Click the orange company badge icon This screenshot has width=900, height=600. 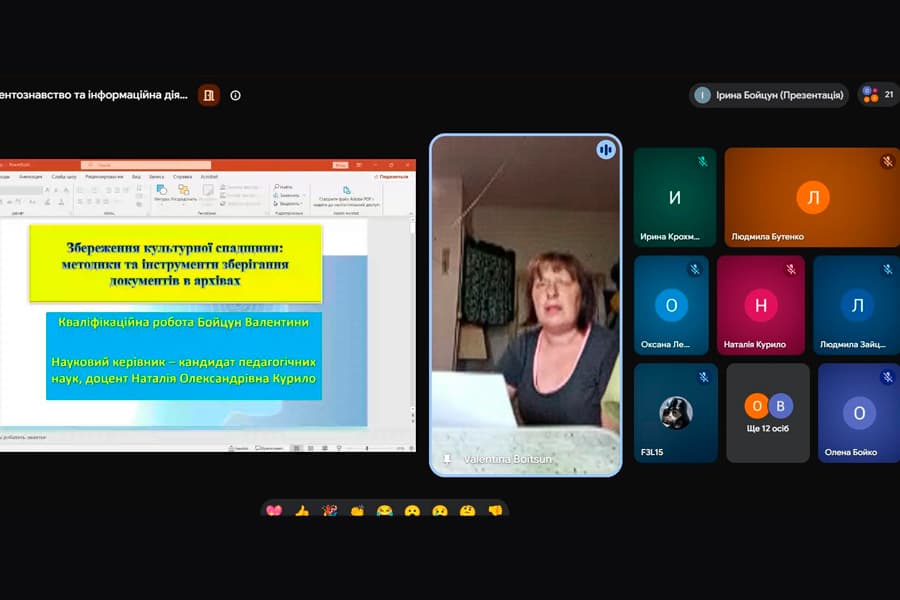tap(209, 95)
